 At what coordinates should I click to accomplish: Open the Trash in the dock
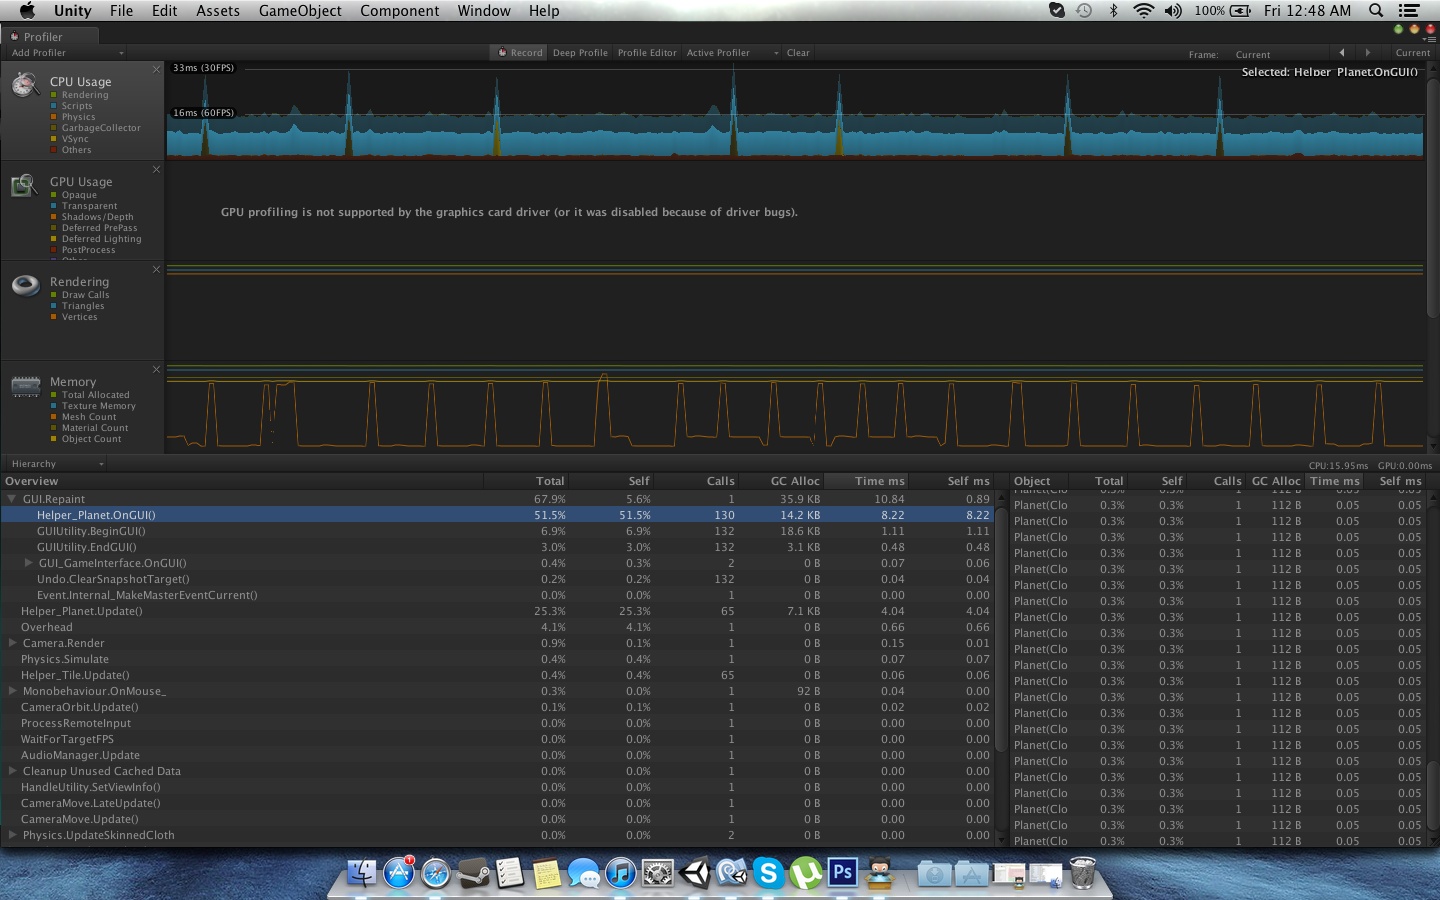point(1083,873)
